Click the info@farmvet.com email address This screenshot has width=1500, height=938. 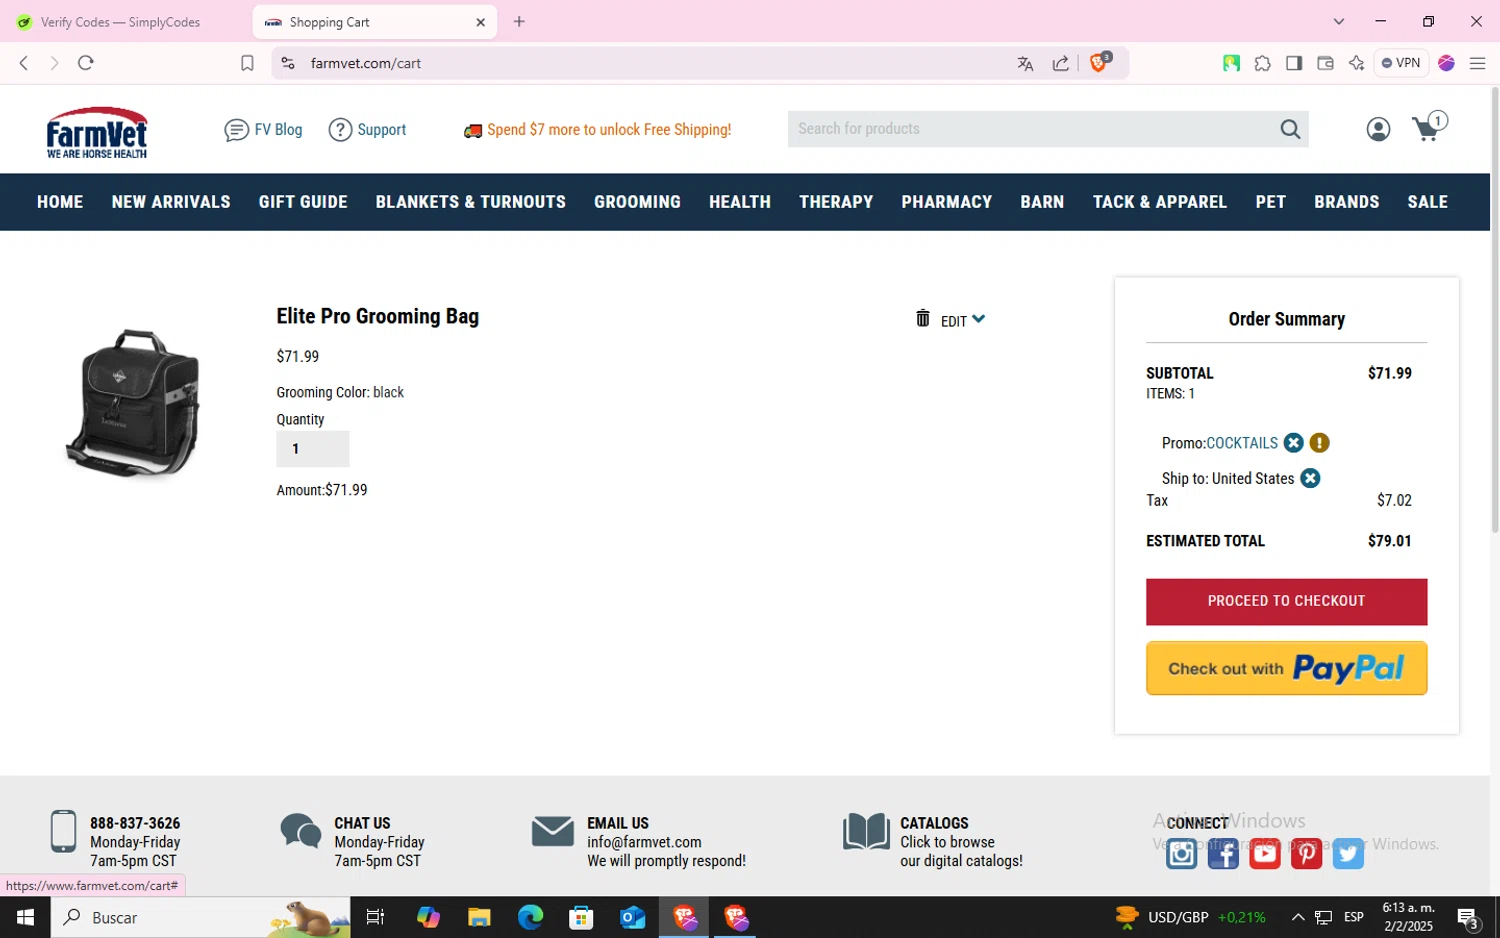644,842
